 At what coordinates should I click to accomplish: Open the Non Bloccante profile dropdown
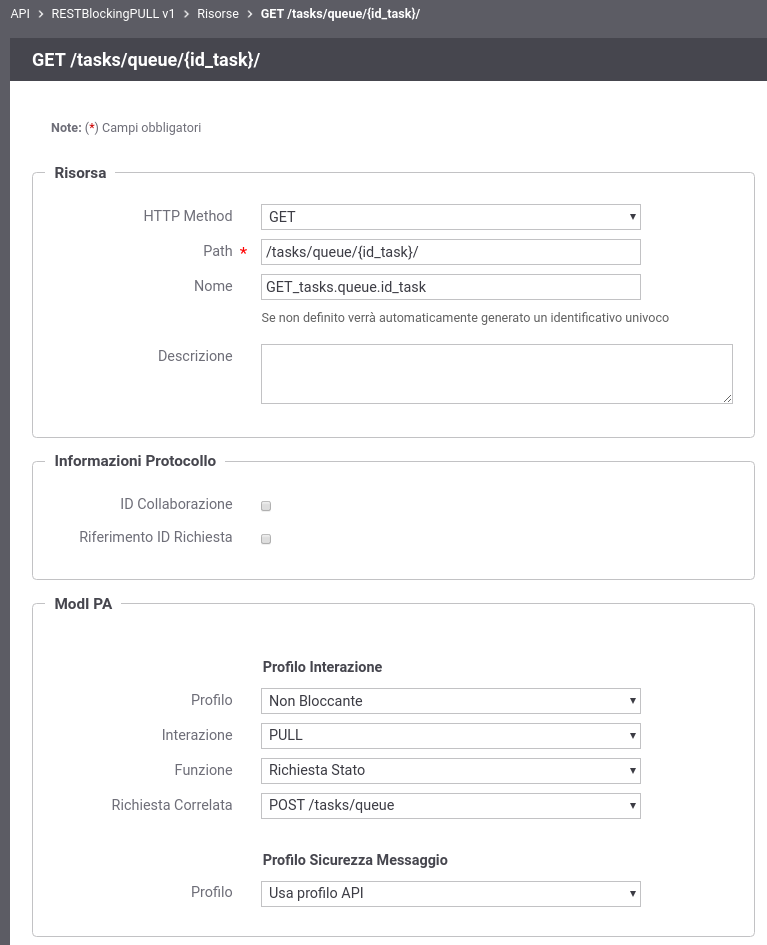click(x=451, y=701)
